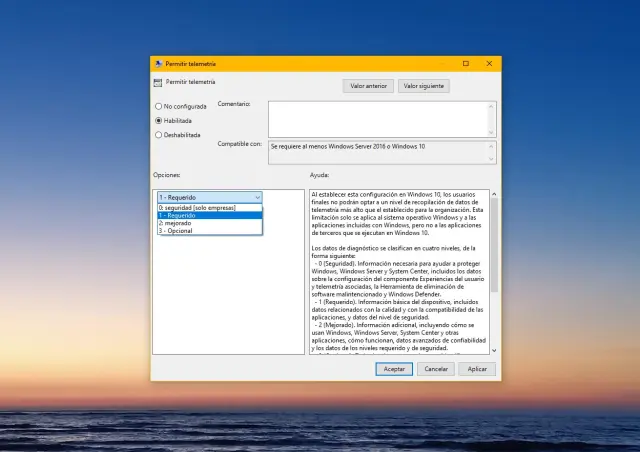Image resolution: width=640 pixels, height=452 pixels.
Task: Select '2: mejorado' in the dropdown list
Action: tap(209, 223)
